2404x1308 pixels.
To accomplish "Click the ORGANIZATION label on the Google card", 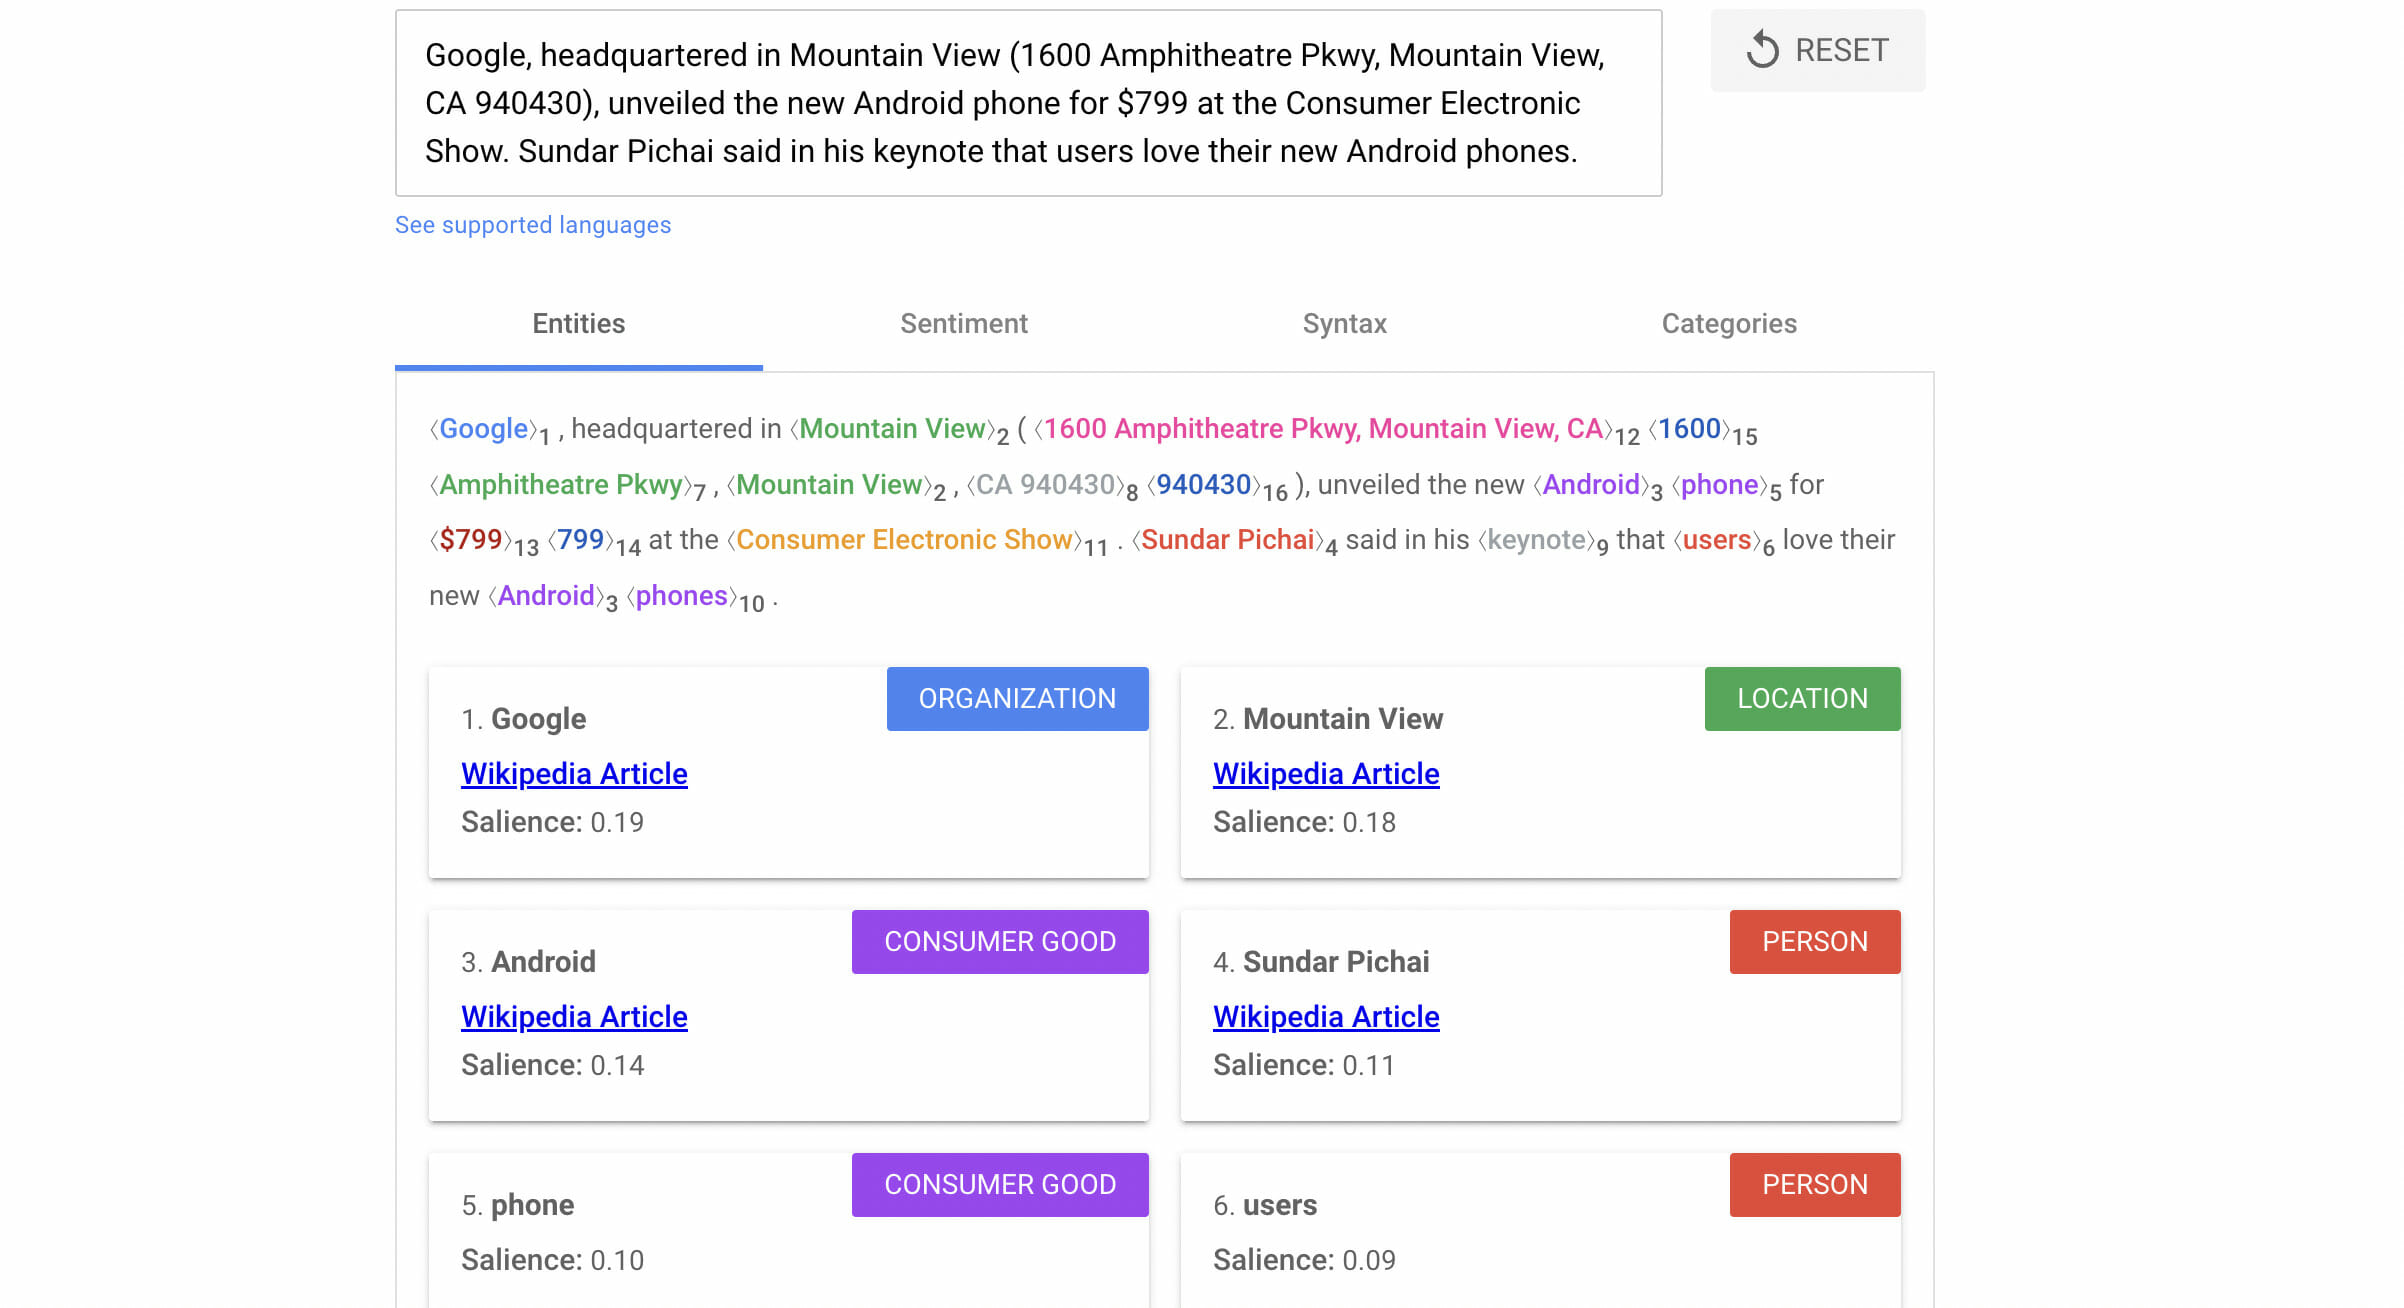I will coord(1017,699).
